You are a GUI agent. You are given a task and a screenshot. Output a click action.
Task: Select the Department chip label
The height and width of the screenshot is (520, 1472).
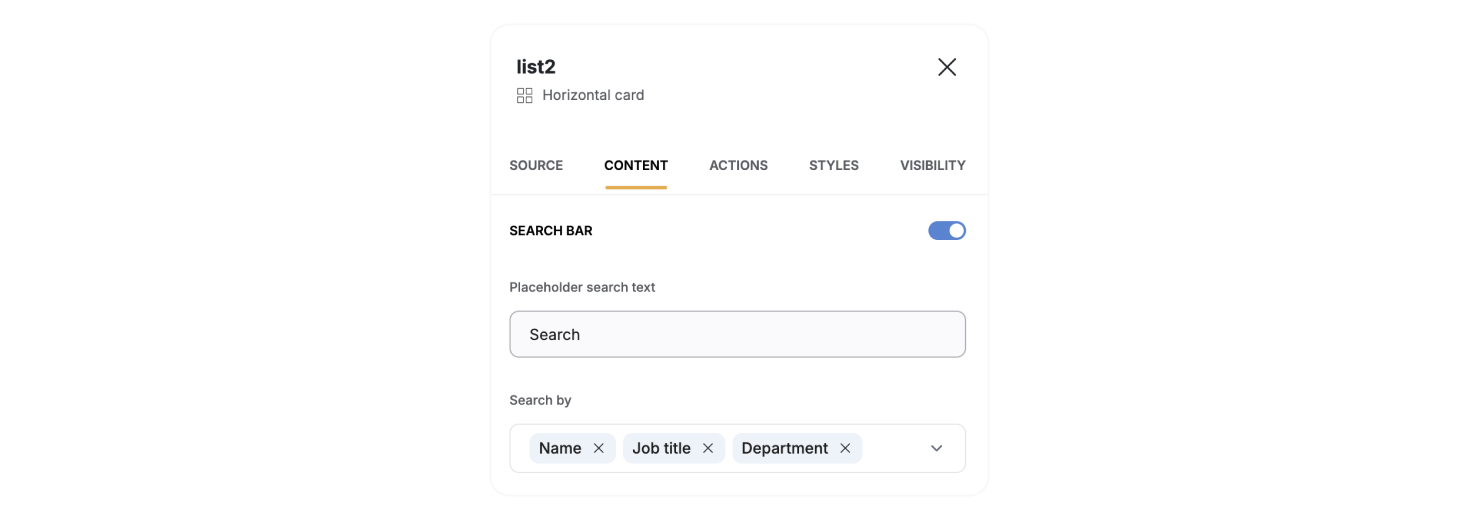tap(784, 448)
